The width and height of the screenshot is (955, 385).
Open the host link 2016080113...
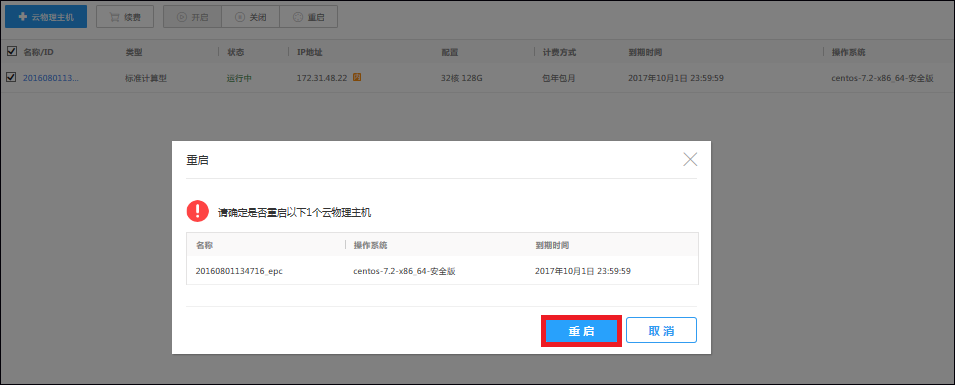[x=51, y=78]
